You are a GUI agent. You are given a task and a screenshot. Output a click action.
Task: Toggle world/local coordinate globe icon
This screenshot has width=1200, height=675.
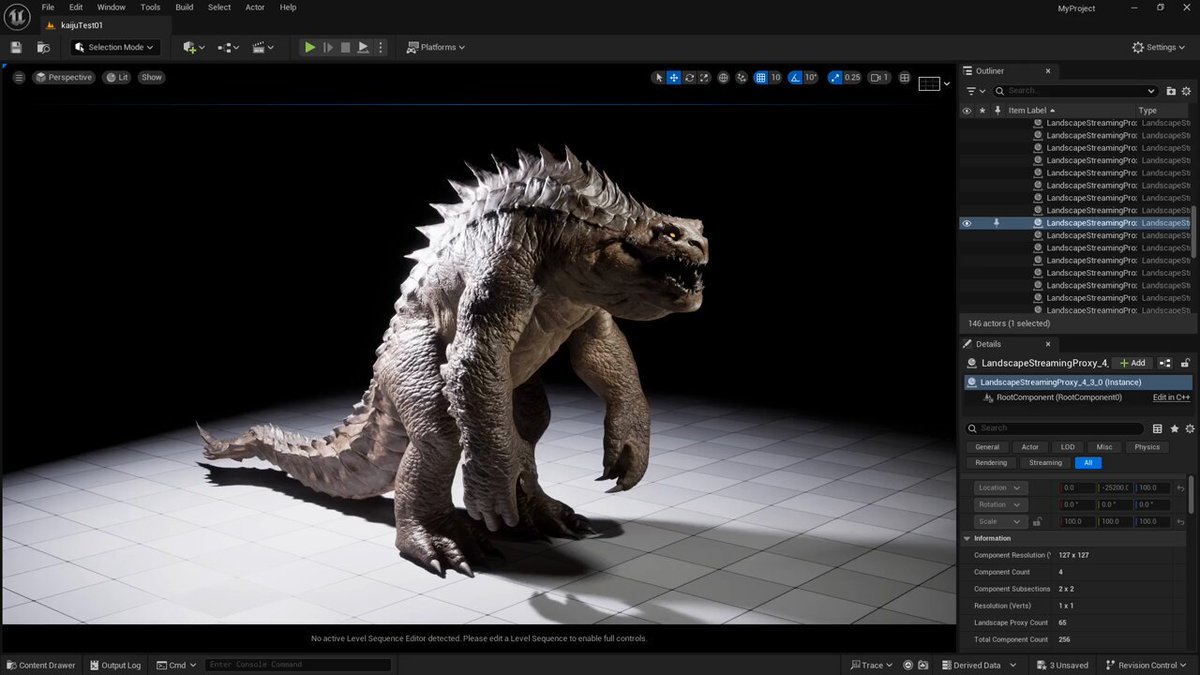(x=723, y=77)
